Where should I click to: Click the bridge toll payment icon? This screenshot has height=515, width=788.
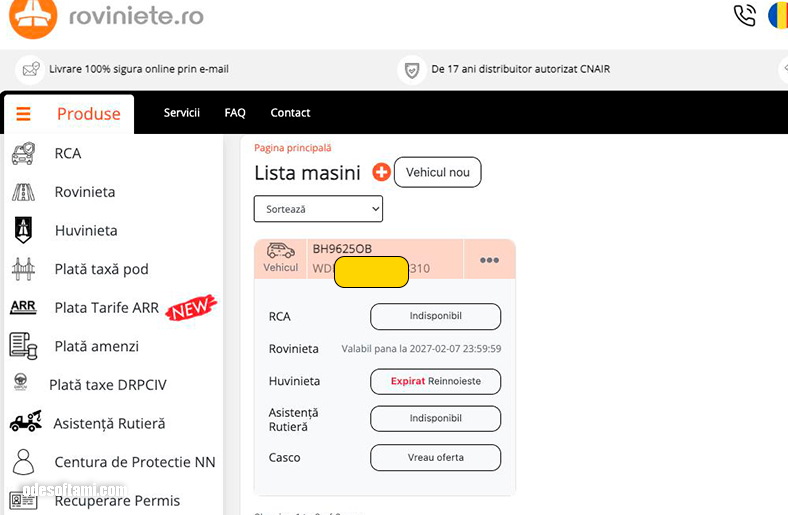[23, 269]
